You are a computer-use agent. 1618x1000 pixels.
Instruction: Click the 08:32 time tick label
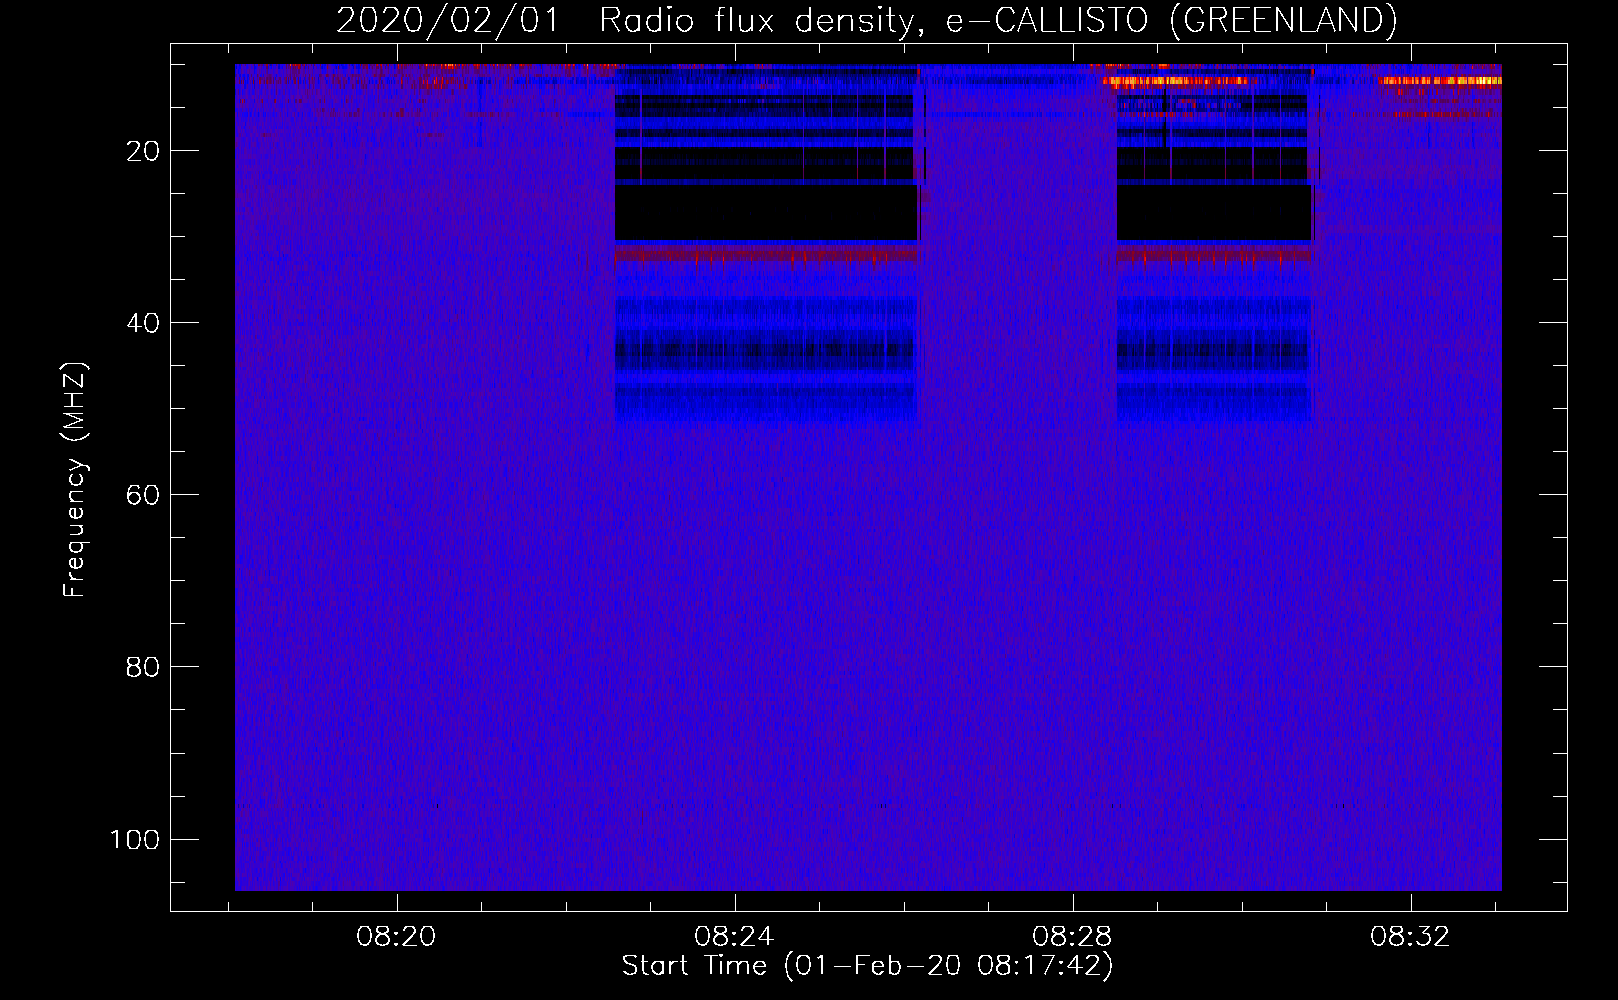click(1411, 937)
